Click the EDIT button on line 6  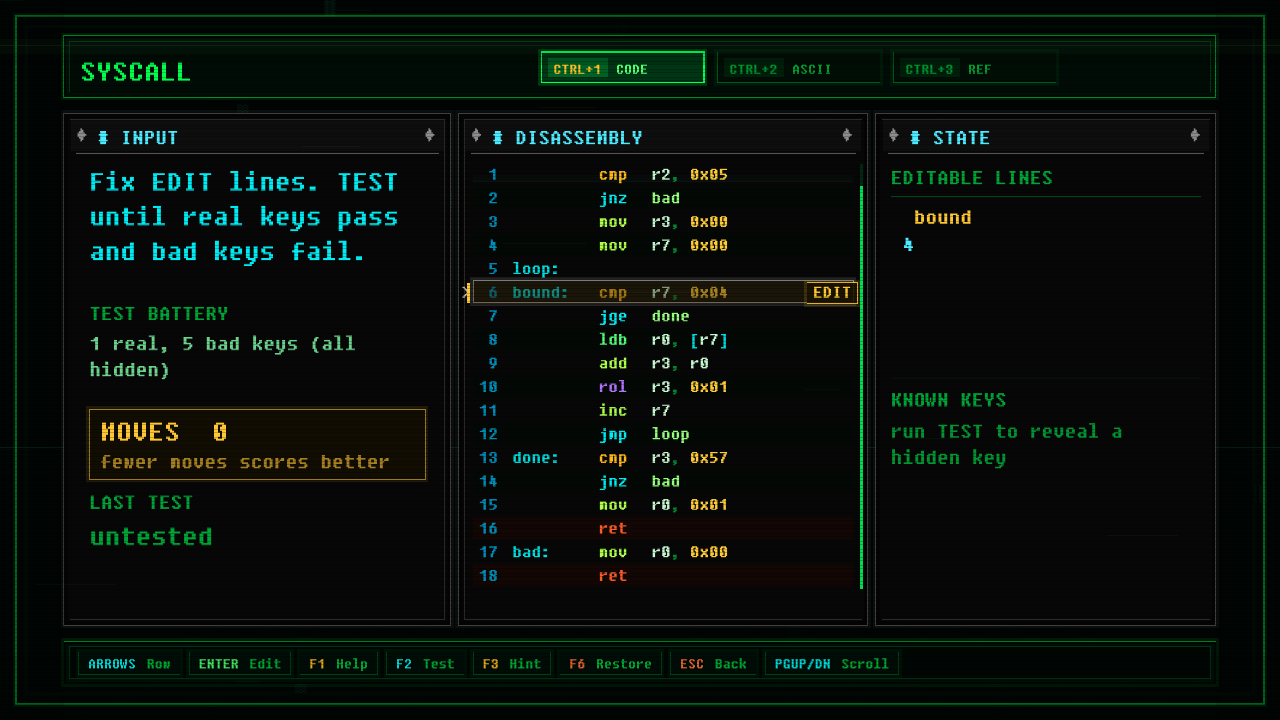point(832,293)
